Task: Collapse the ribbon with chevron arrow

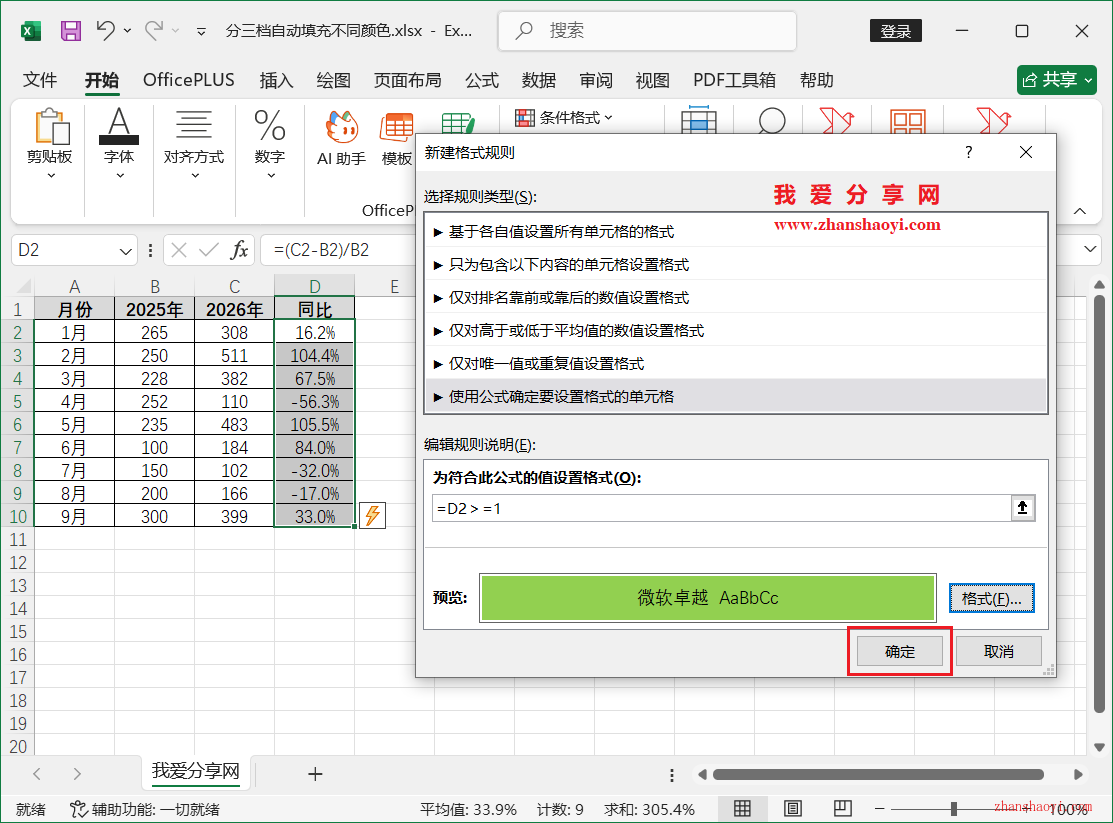Action: pos(1080,211)
